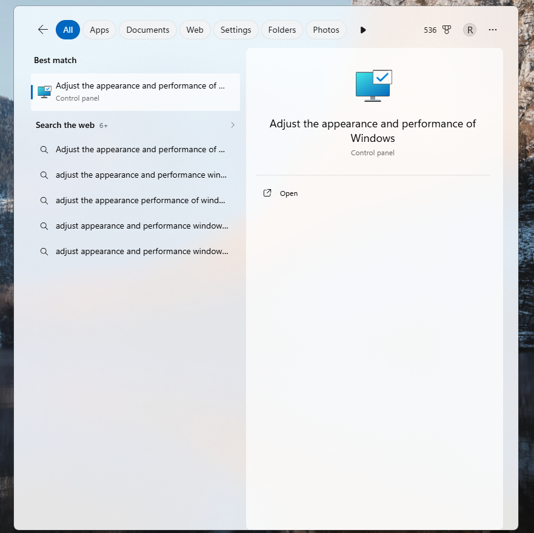Screen dimensions: 534x533
Task: Switch to the Apps filter
Action: pos(99,30)
